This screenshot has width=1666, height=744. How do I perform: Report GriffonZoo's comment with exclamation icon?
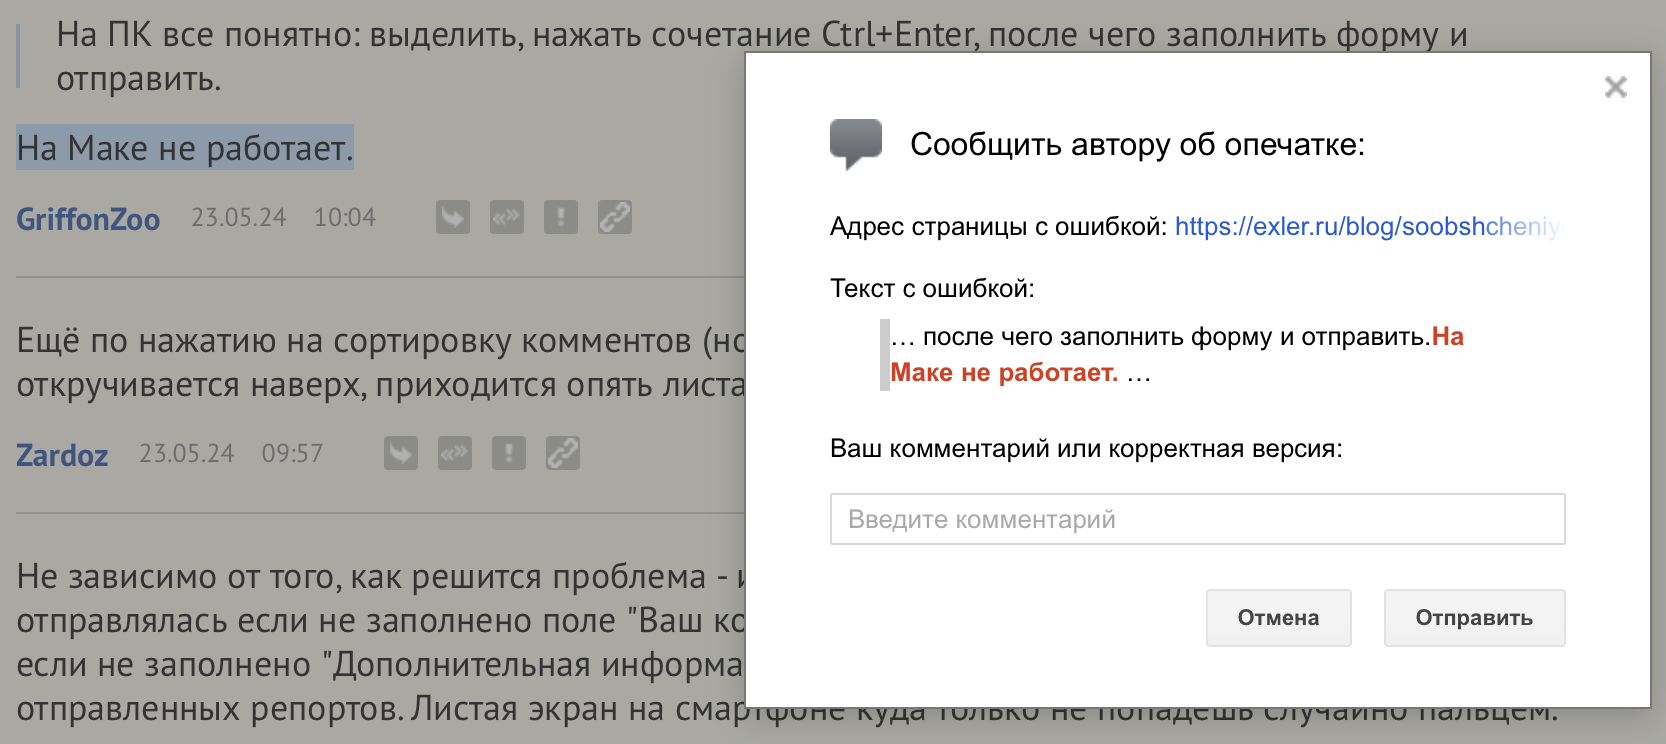(561, 217)
